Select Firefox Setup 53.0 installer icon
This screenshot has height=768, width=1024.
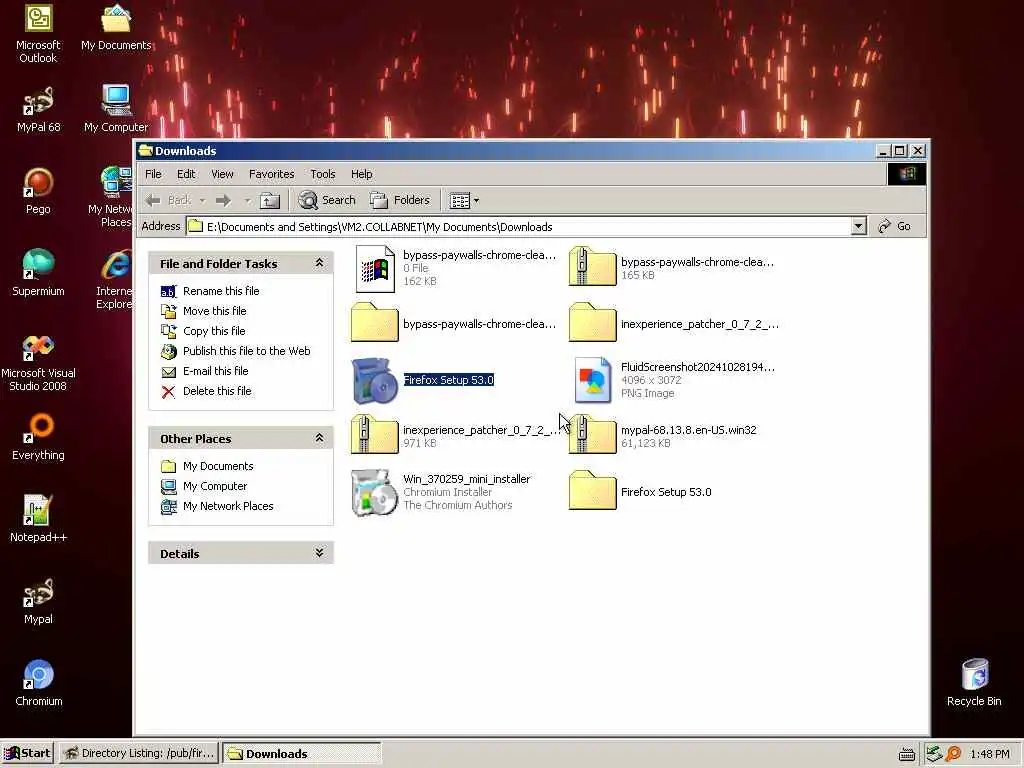click(374, 381)
